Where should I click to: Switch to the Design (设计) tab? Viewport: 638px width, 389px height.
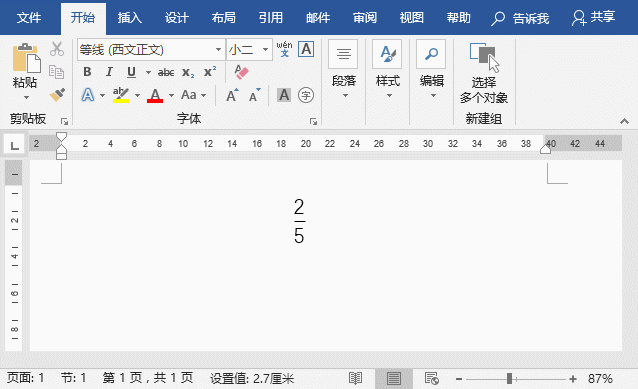tap(177, 18)
